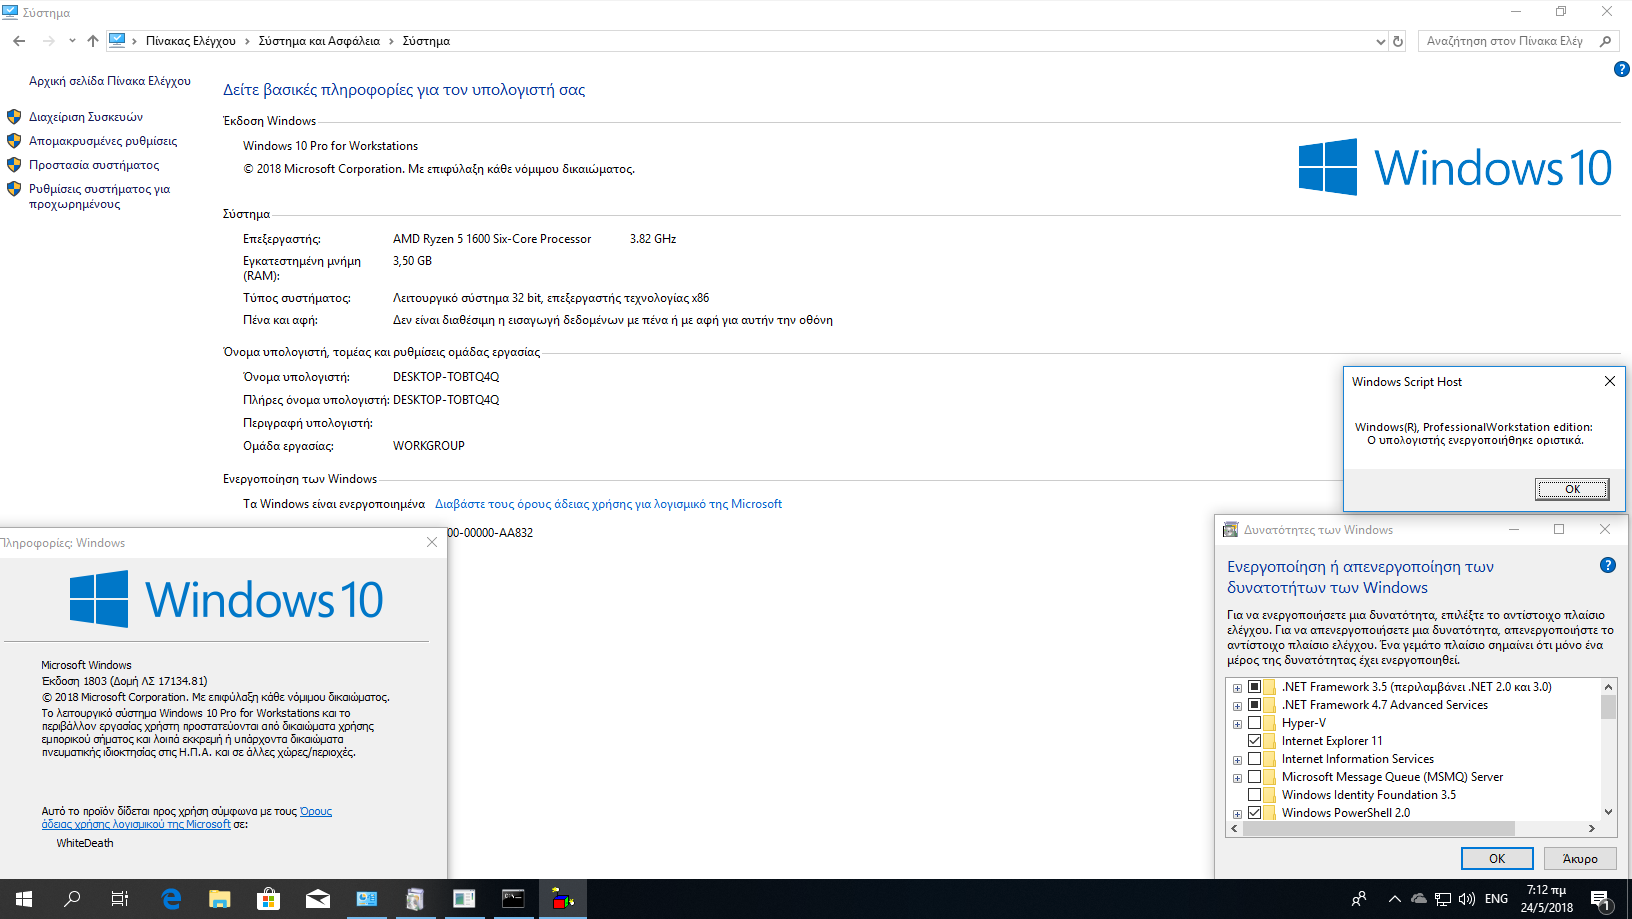Click the computer icon in the address bar
This screenshot has height=919, width=1632.
(x=117, y=41)
